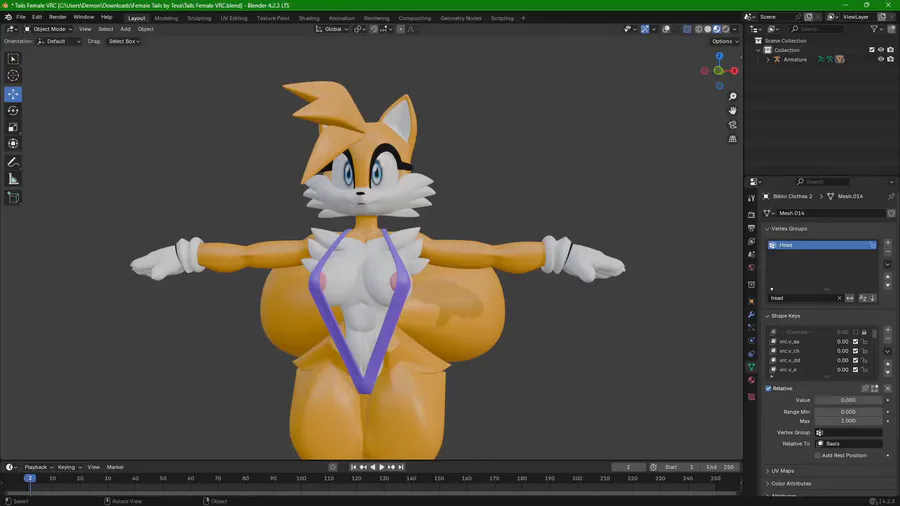Switch to the Sculpting workspace tab
The image size is (900, 506).
pyautogui.click(x=199, y=18)
